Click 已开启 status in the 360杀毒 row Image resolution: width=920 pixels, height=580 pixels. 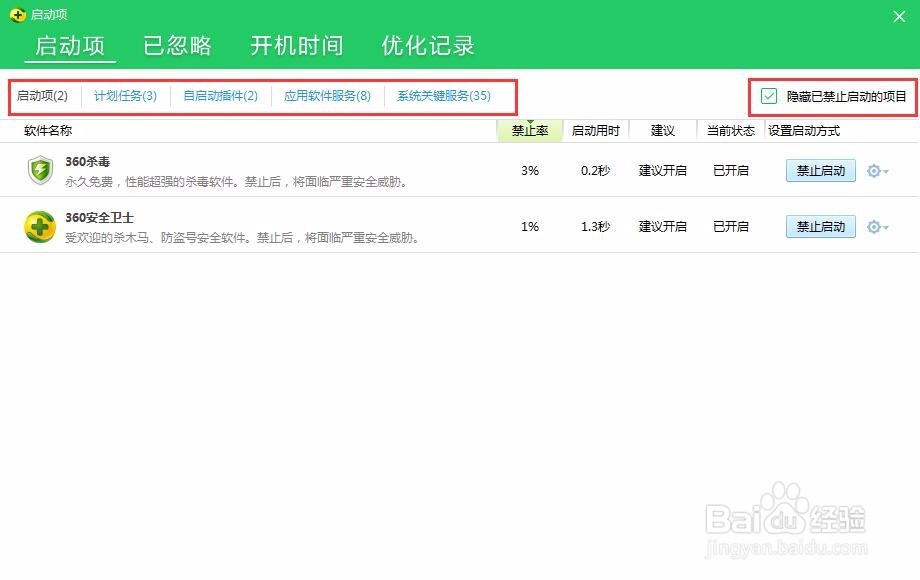coord(730,171)
